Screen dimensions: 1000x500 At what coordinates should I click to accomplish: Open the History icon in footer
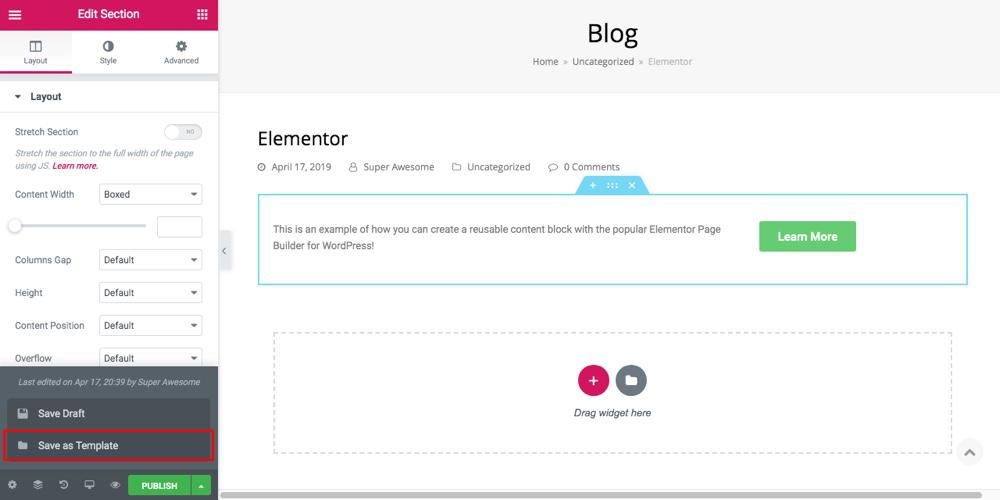click(x=64, y=485)
